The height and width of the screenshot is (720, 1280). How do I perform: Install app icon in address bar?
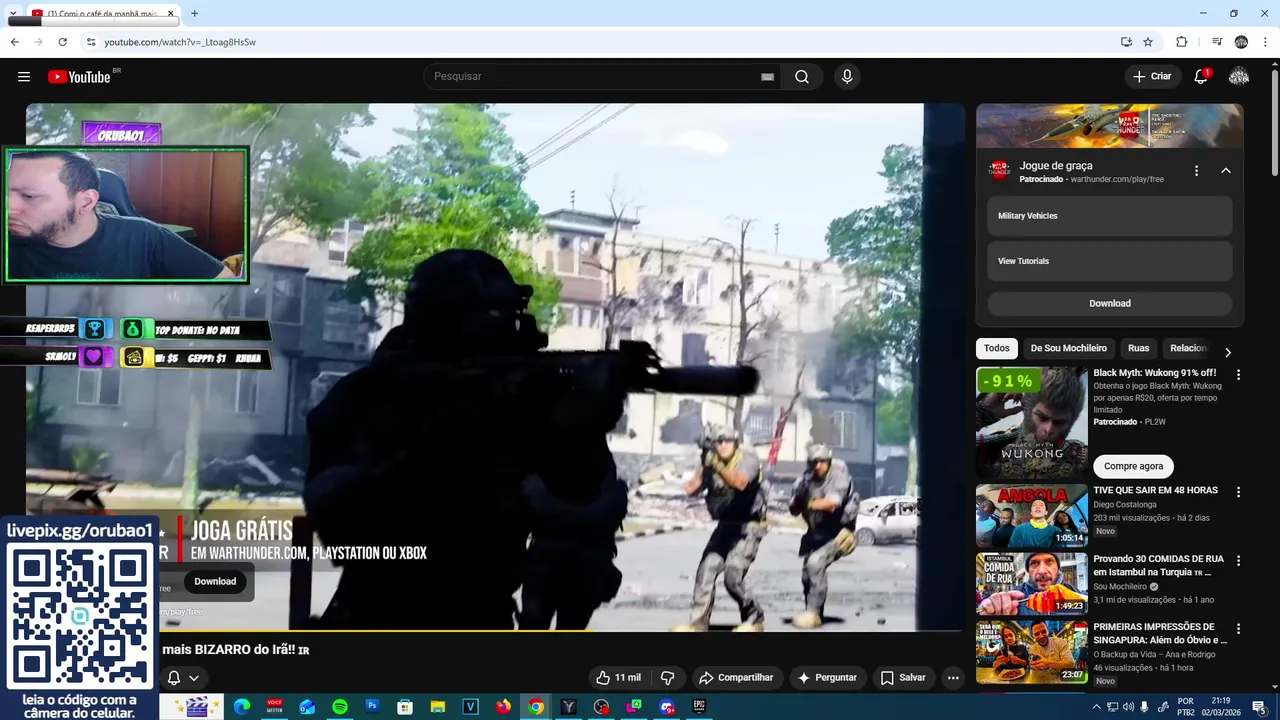coord(1126,42)
